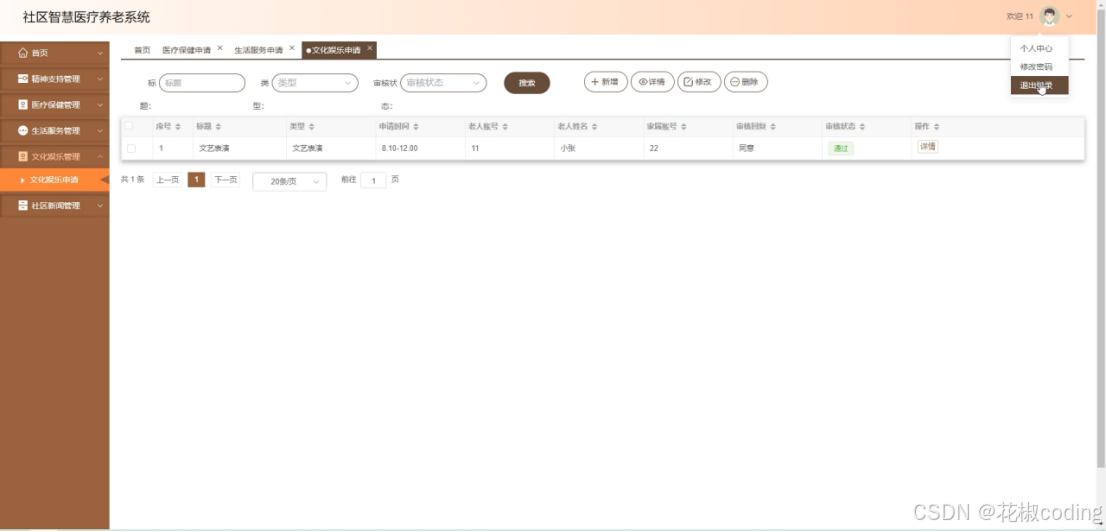Image resolution: width=1106 pixels, height=532 pixels.
Task: Open the 类型 filter dropdown
Action: [315, 83]
